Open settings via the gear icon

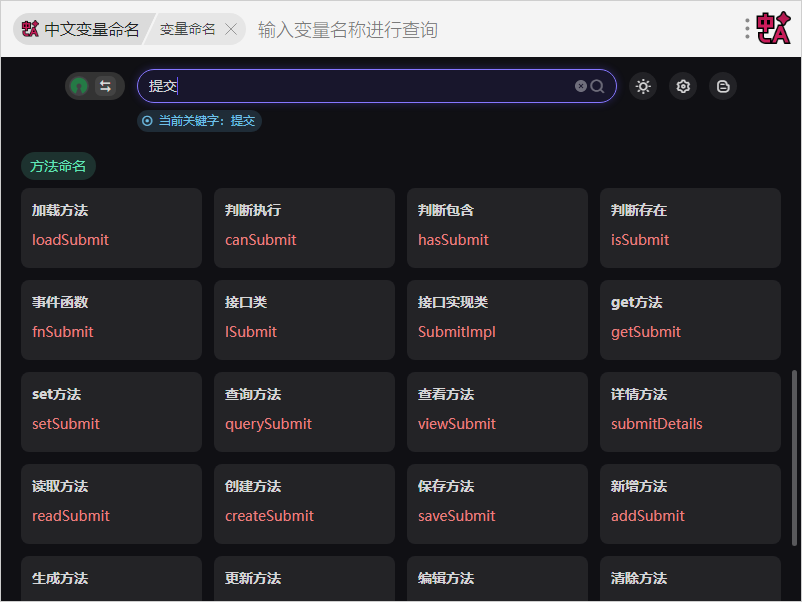click(683, 86)
